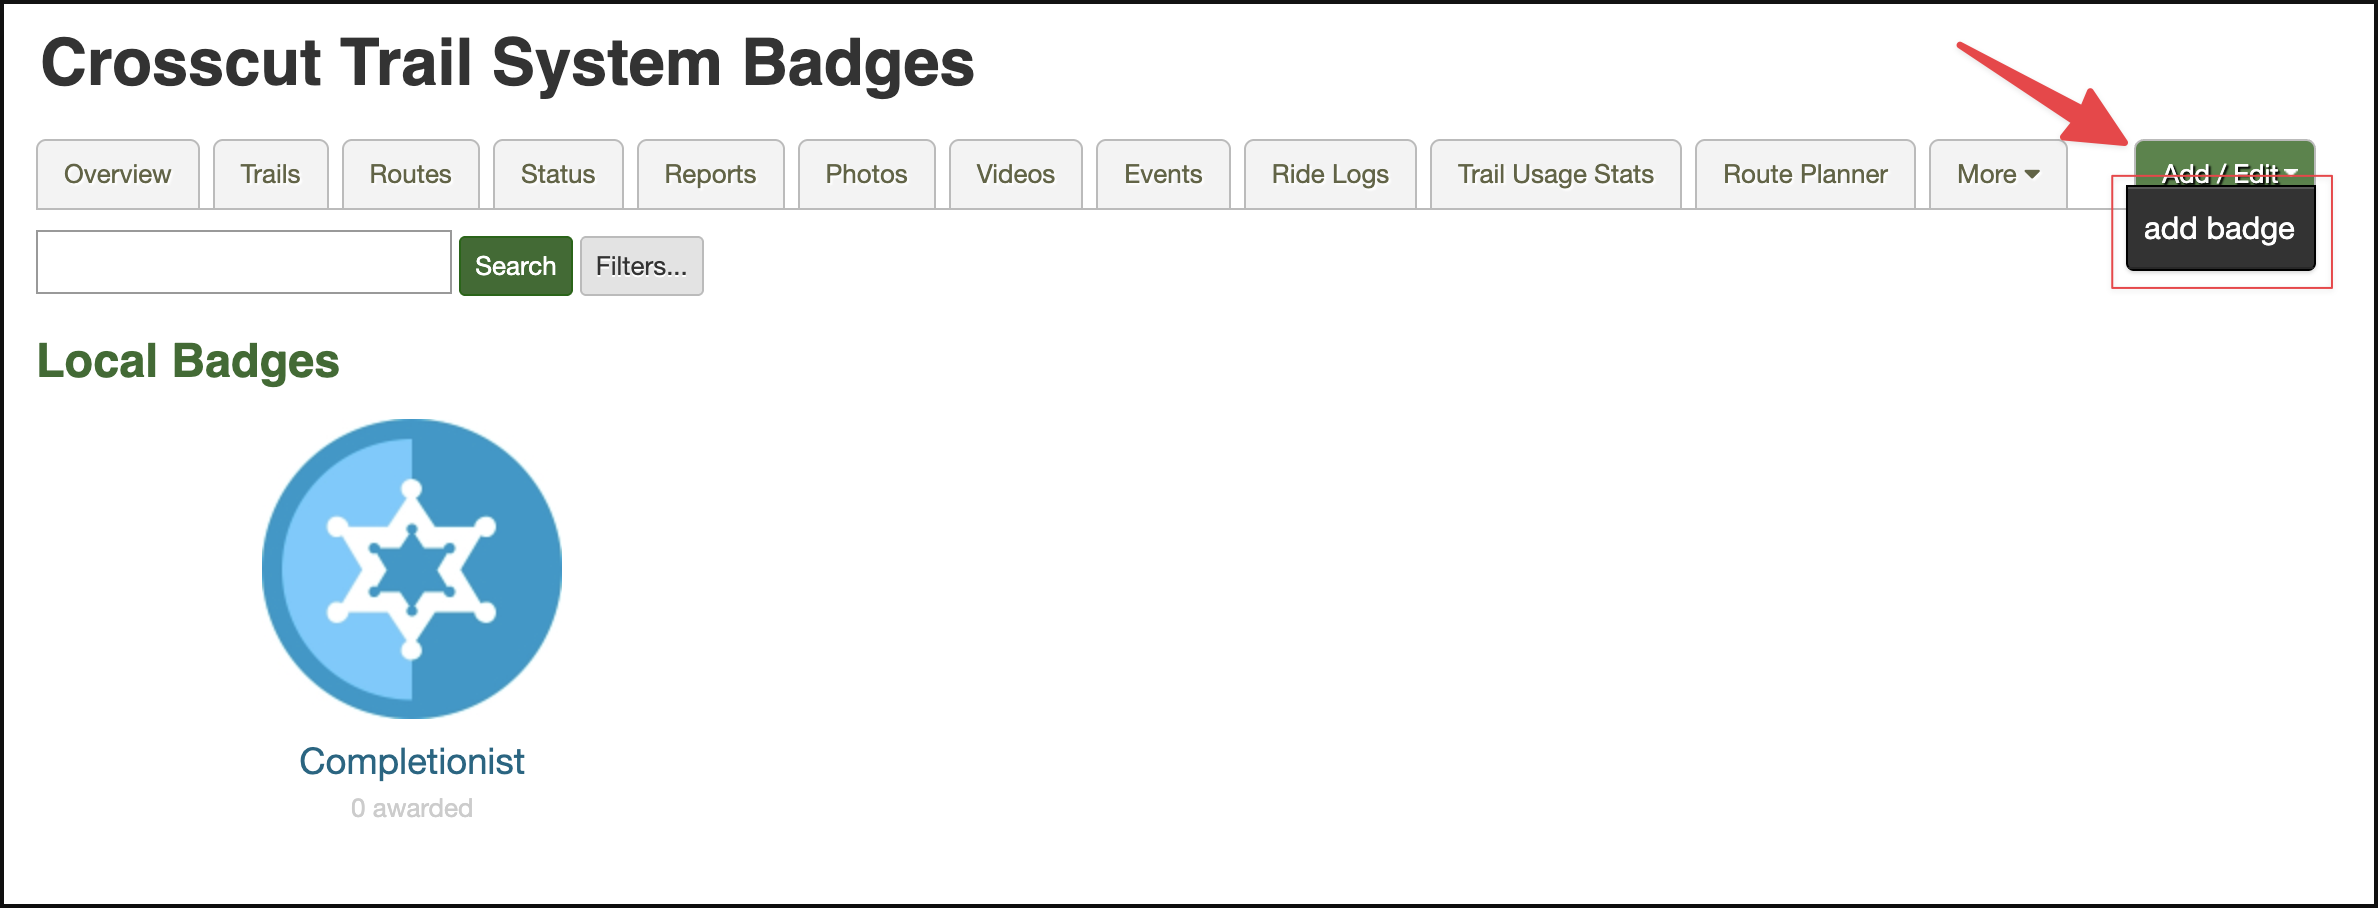
Task: Open the Reports tab
Action: pyautogui.click(x=710, y=174)
